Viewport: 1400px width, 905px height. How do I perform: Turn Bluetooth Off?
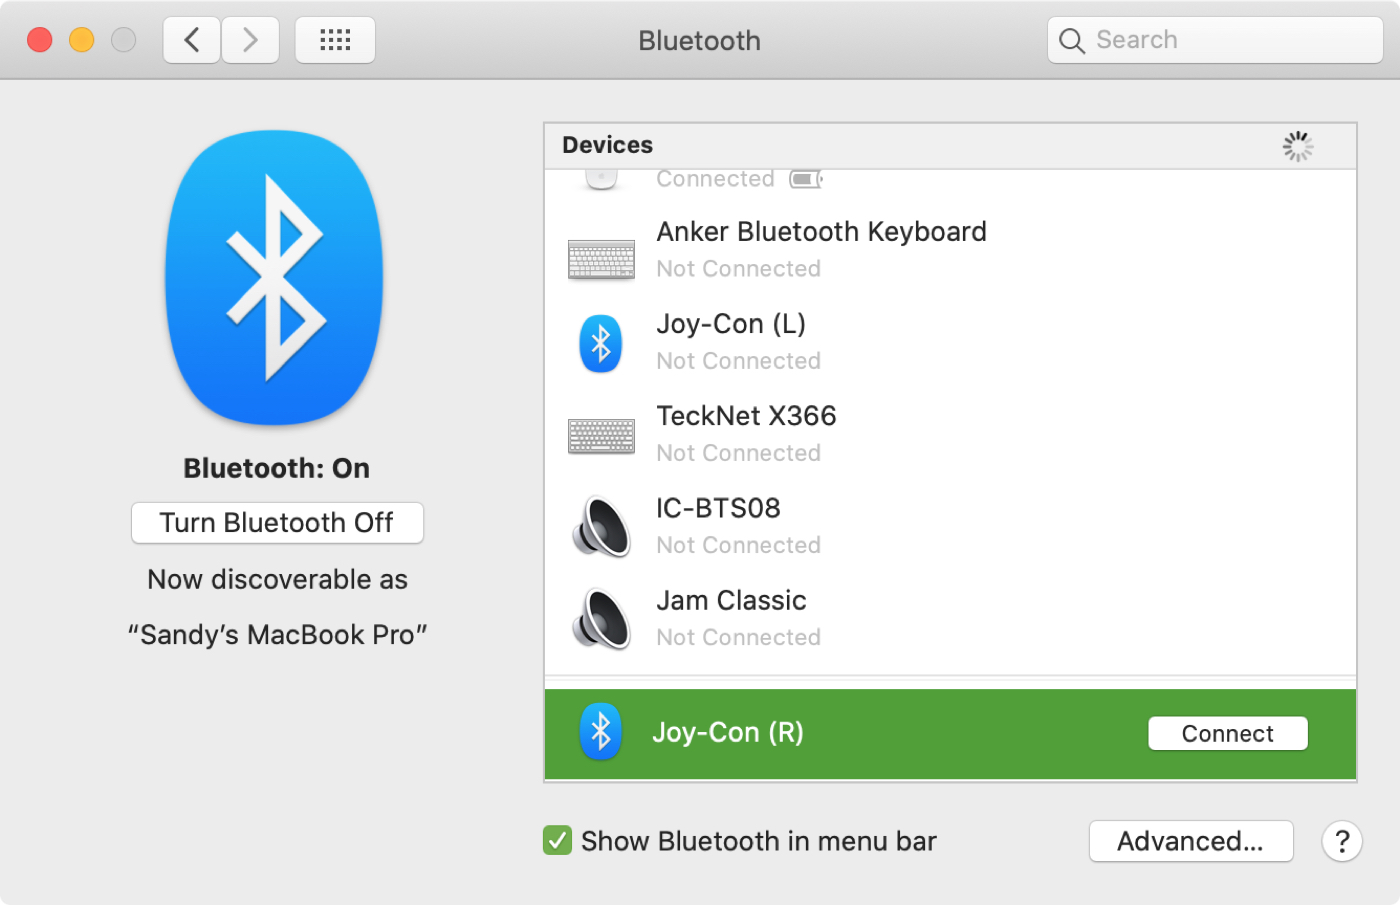tap(277, 523)
